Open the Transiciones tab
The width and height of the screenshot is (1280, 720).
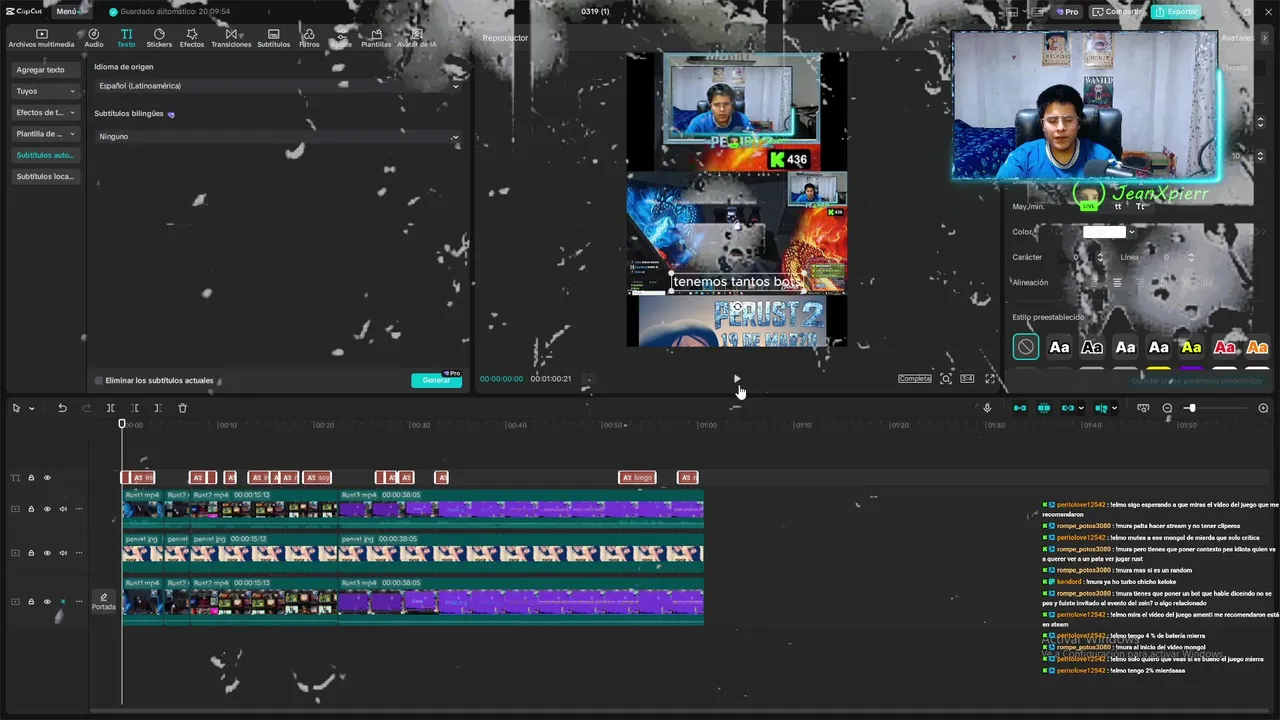(x=231, y=38)
